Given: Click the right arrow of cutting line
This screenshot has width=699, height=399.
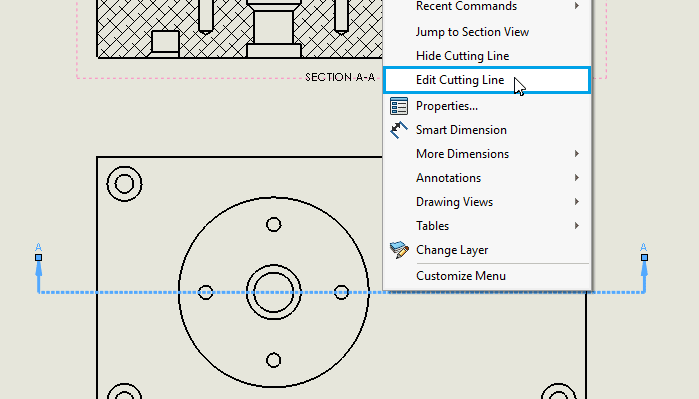Looking at the screenshot, I should (x=645, y=274).
